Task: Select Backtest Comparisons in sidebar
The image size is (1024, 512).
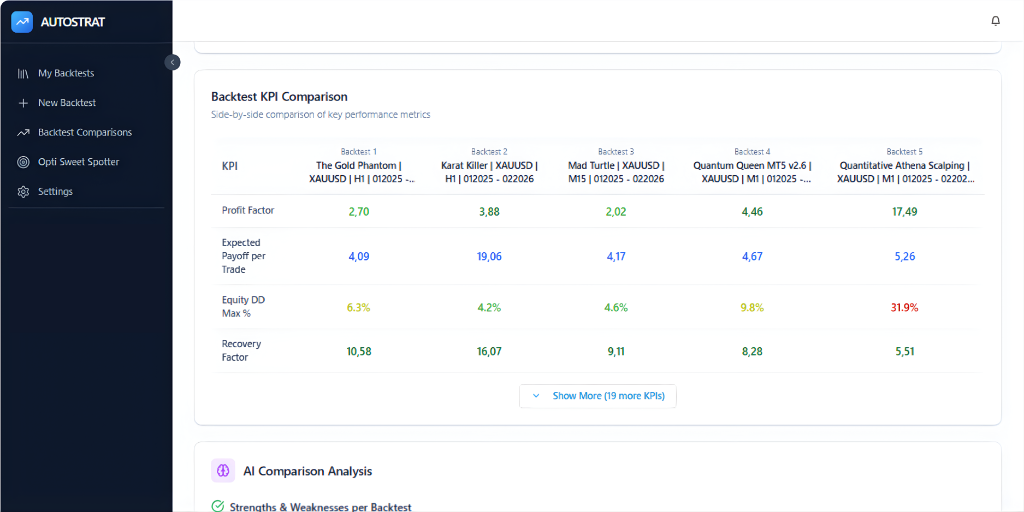Action: (x=86, y=133)
